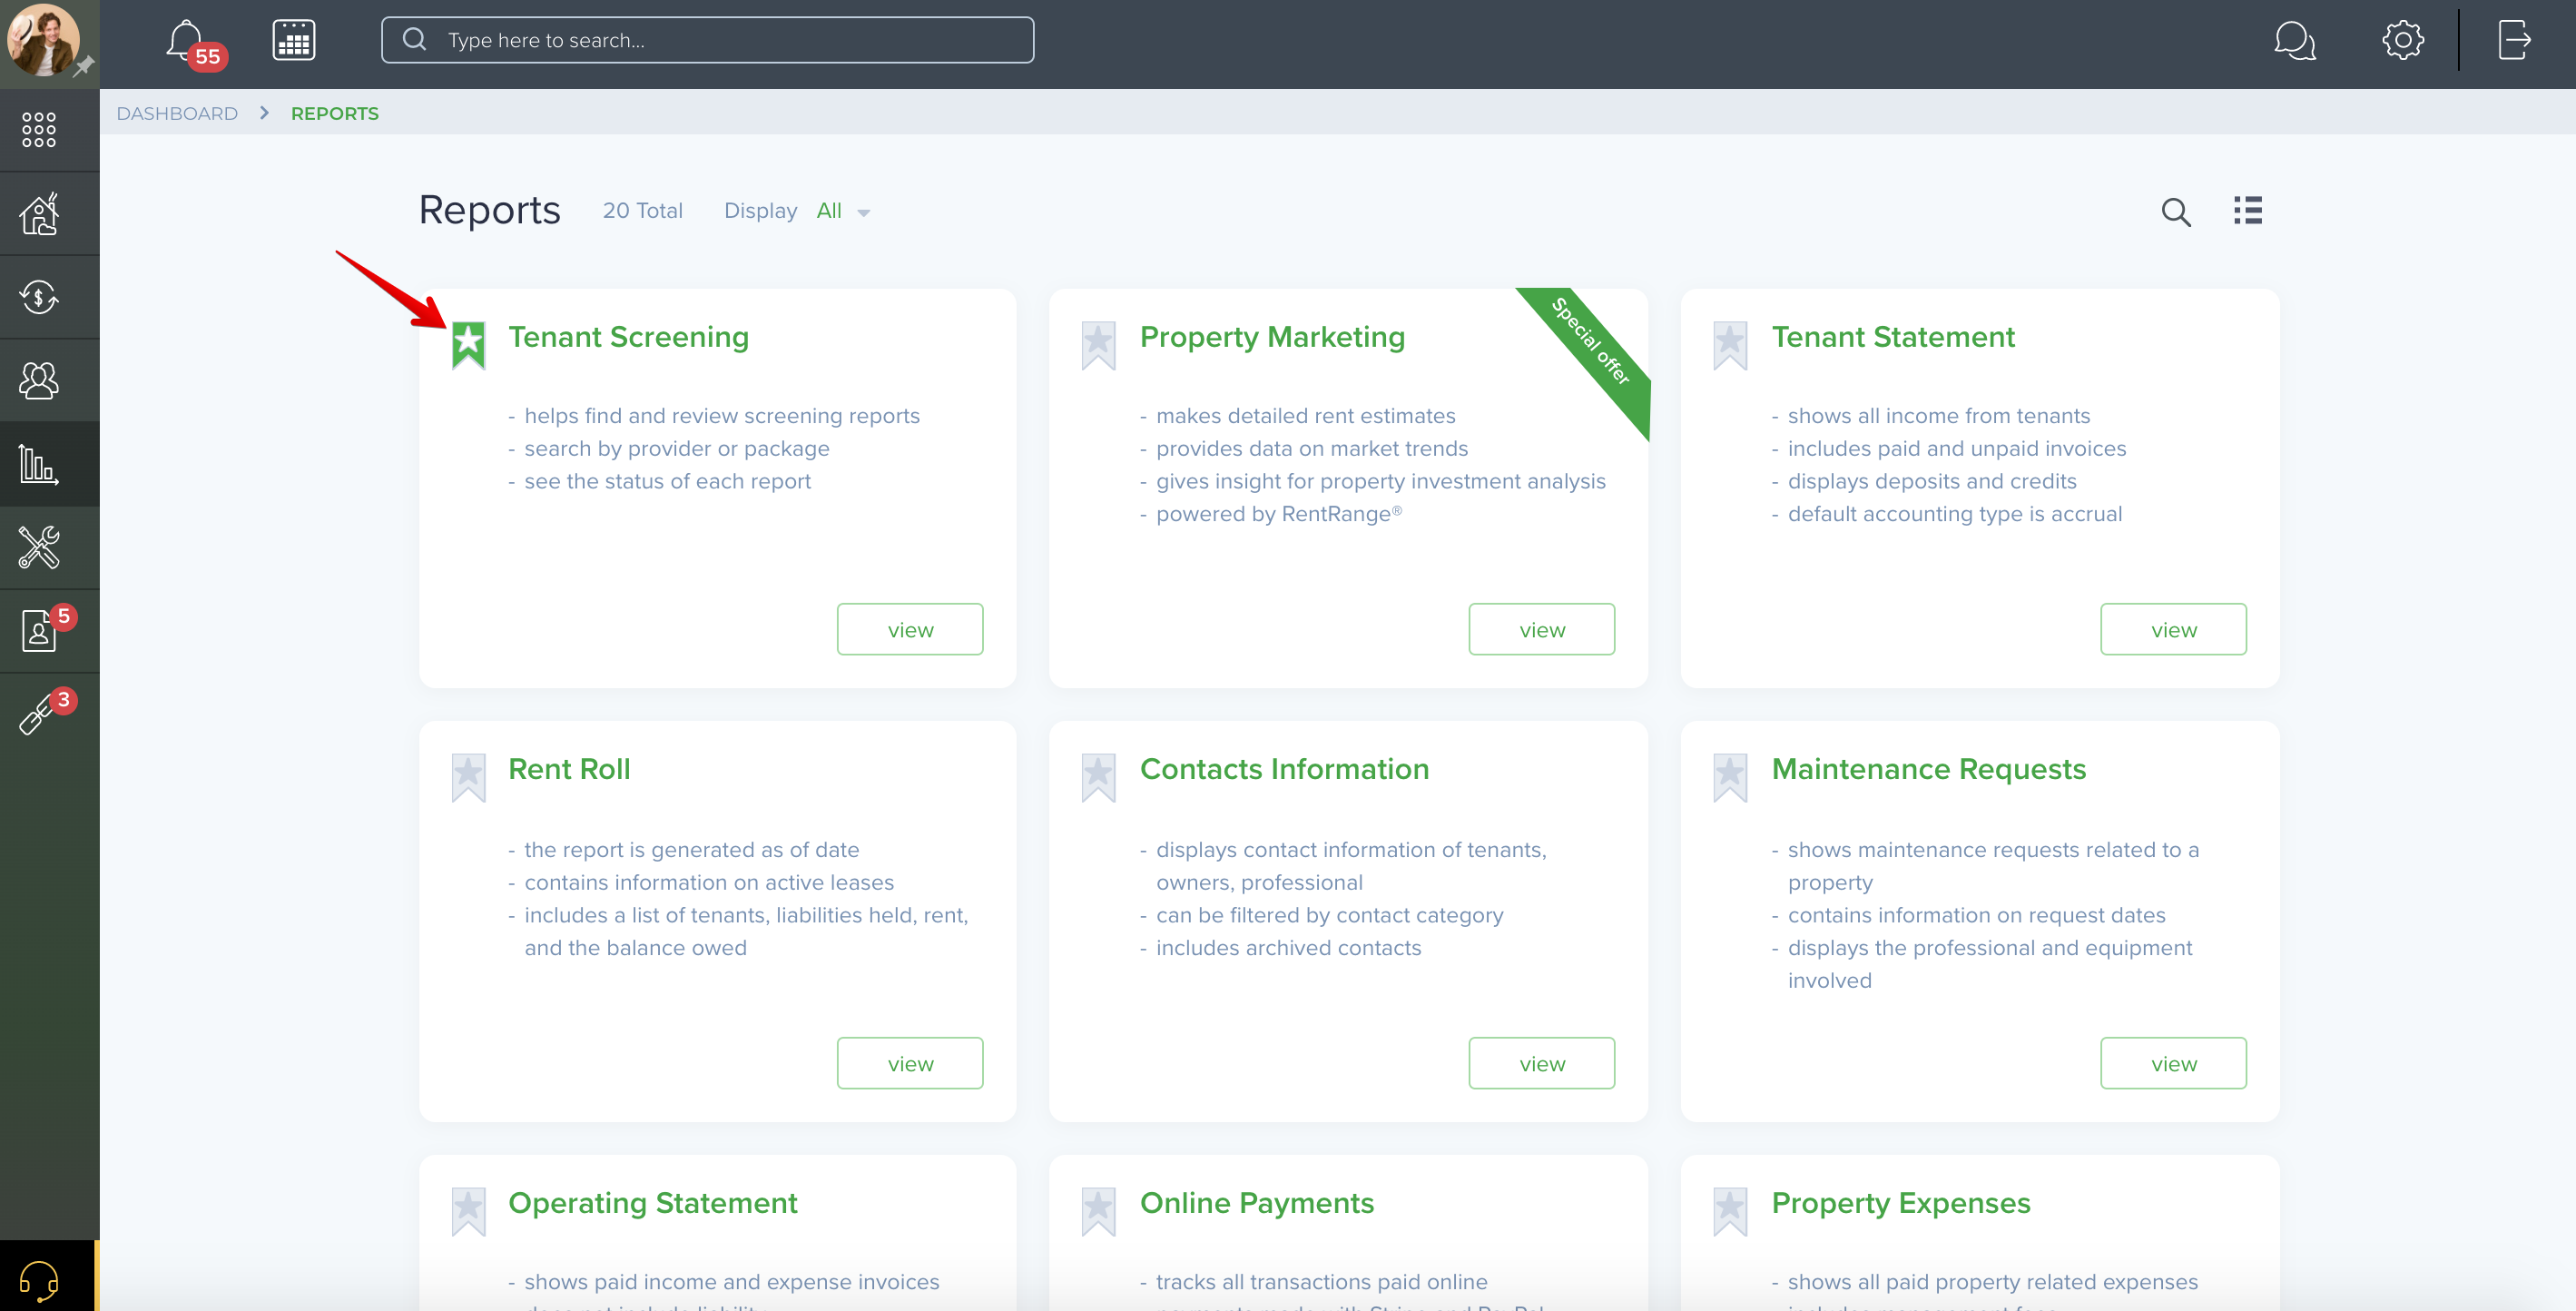The height and width of the screenshot is (1311, 2576).
Task: Focus the 'Type here to search' field
Action: coord(707,40)
